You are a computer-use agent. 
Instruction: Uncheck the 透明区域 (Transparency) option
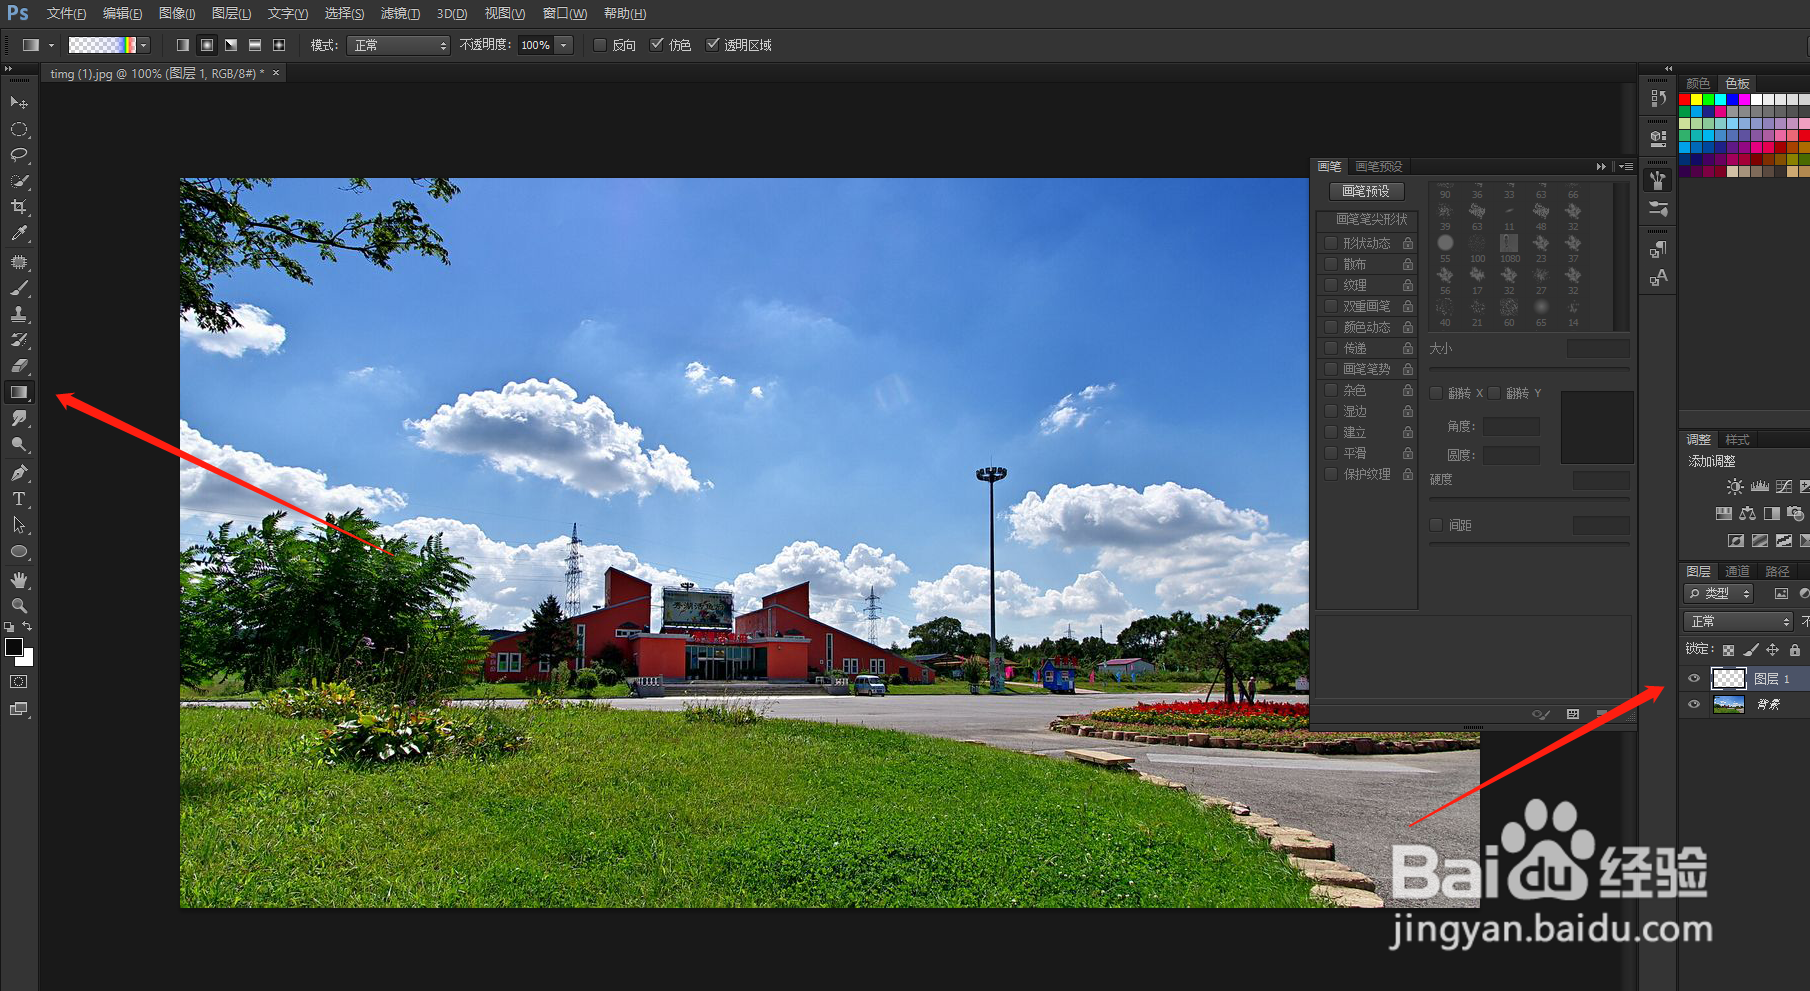tap(712, 45)
